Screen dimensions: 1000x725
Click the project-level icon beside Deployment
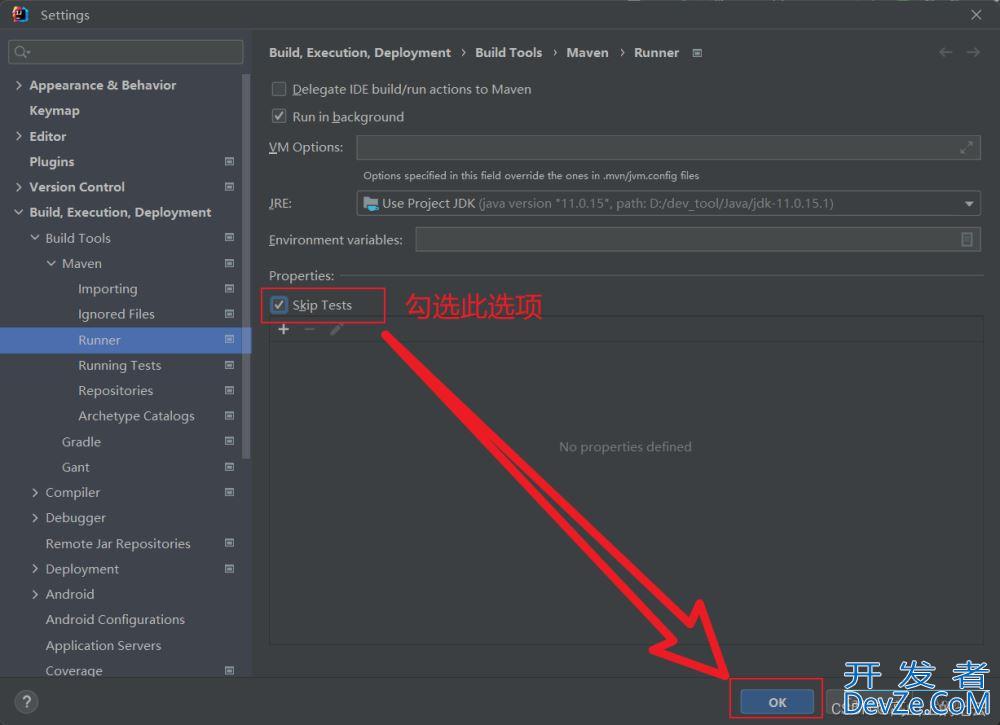pos(230,569)
